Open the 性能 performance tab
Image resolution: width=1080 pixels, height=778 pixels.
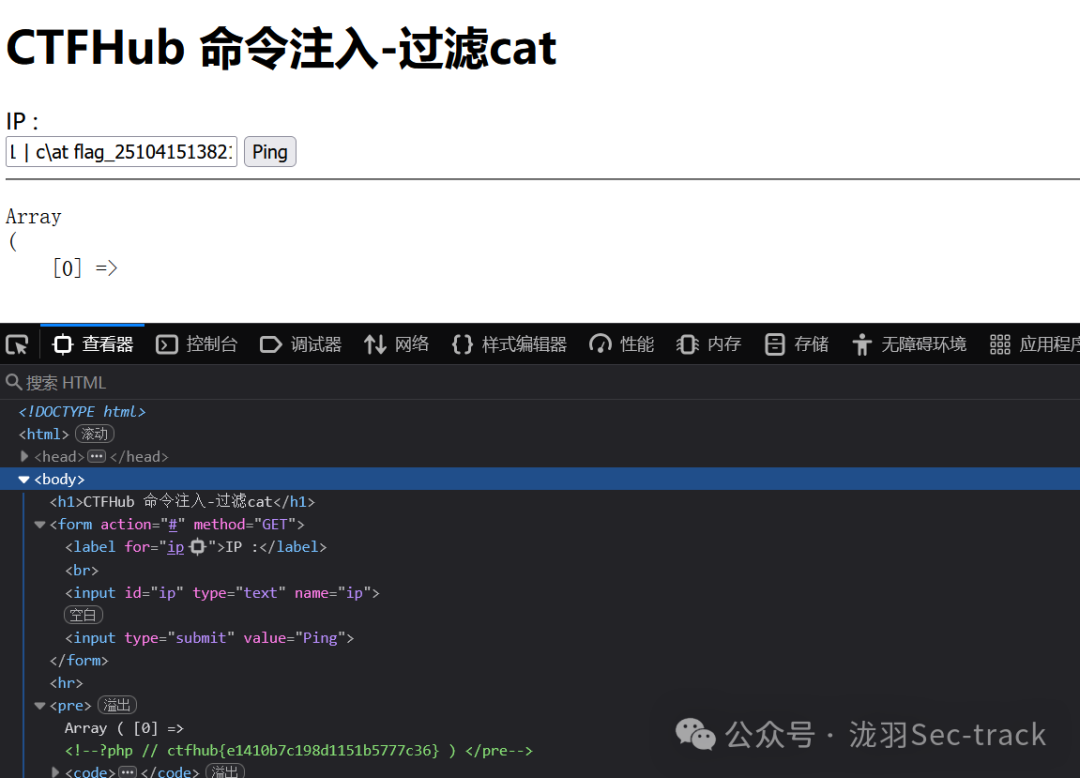(x=621, y=344)
